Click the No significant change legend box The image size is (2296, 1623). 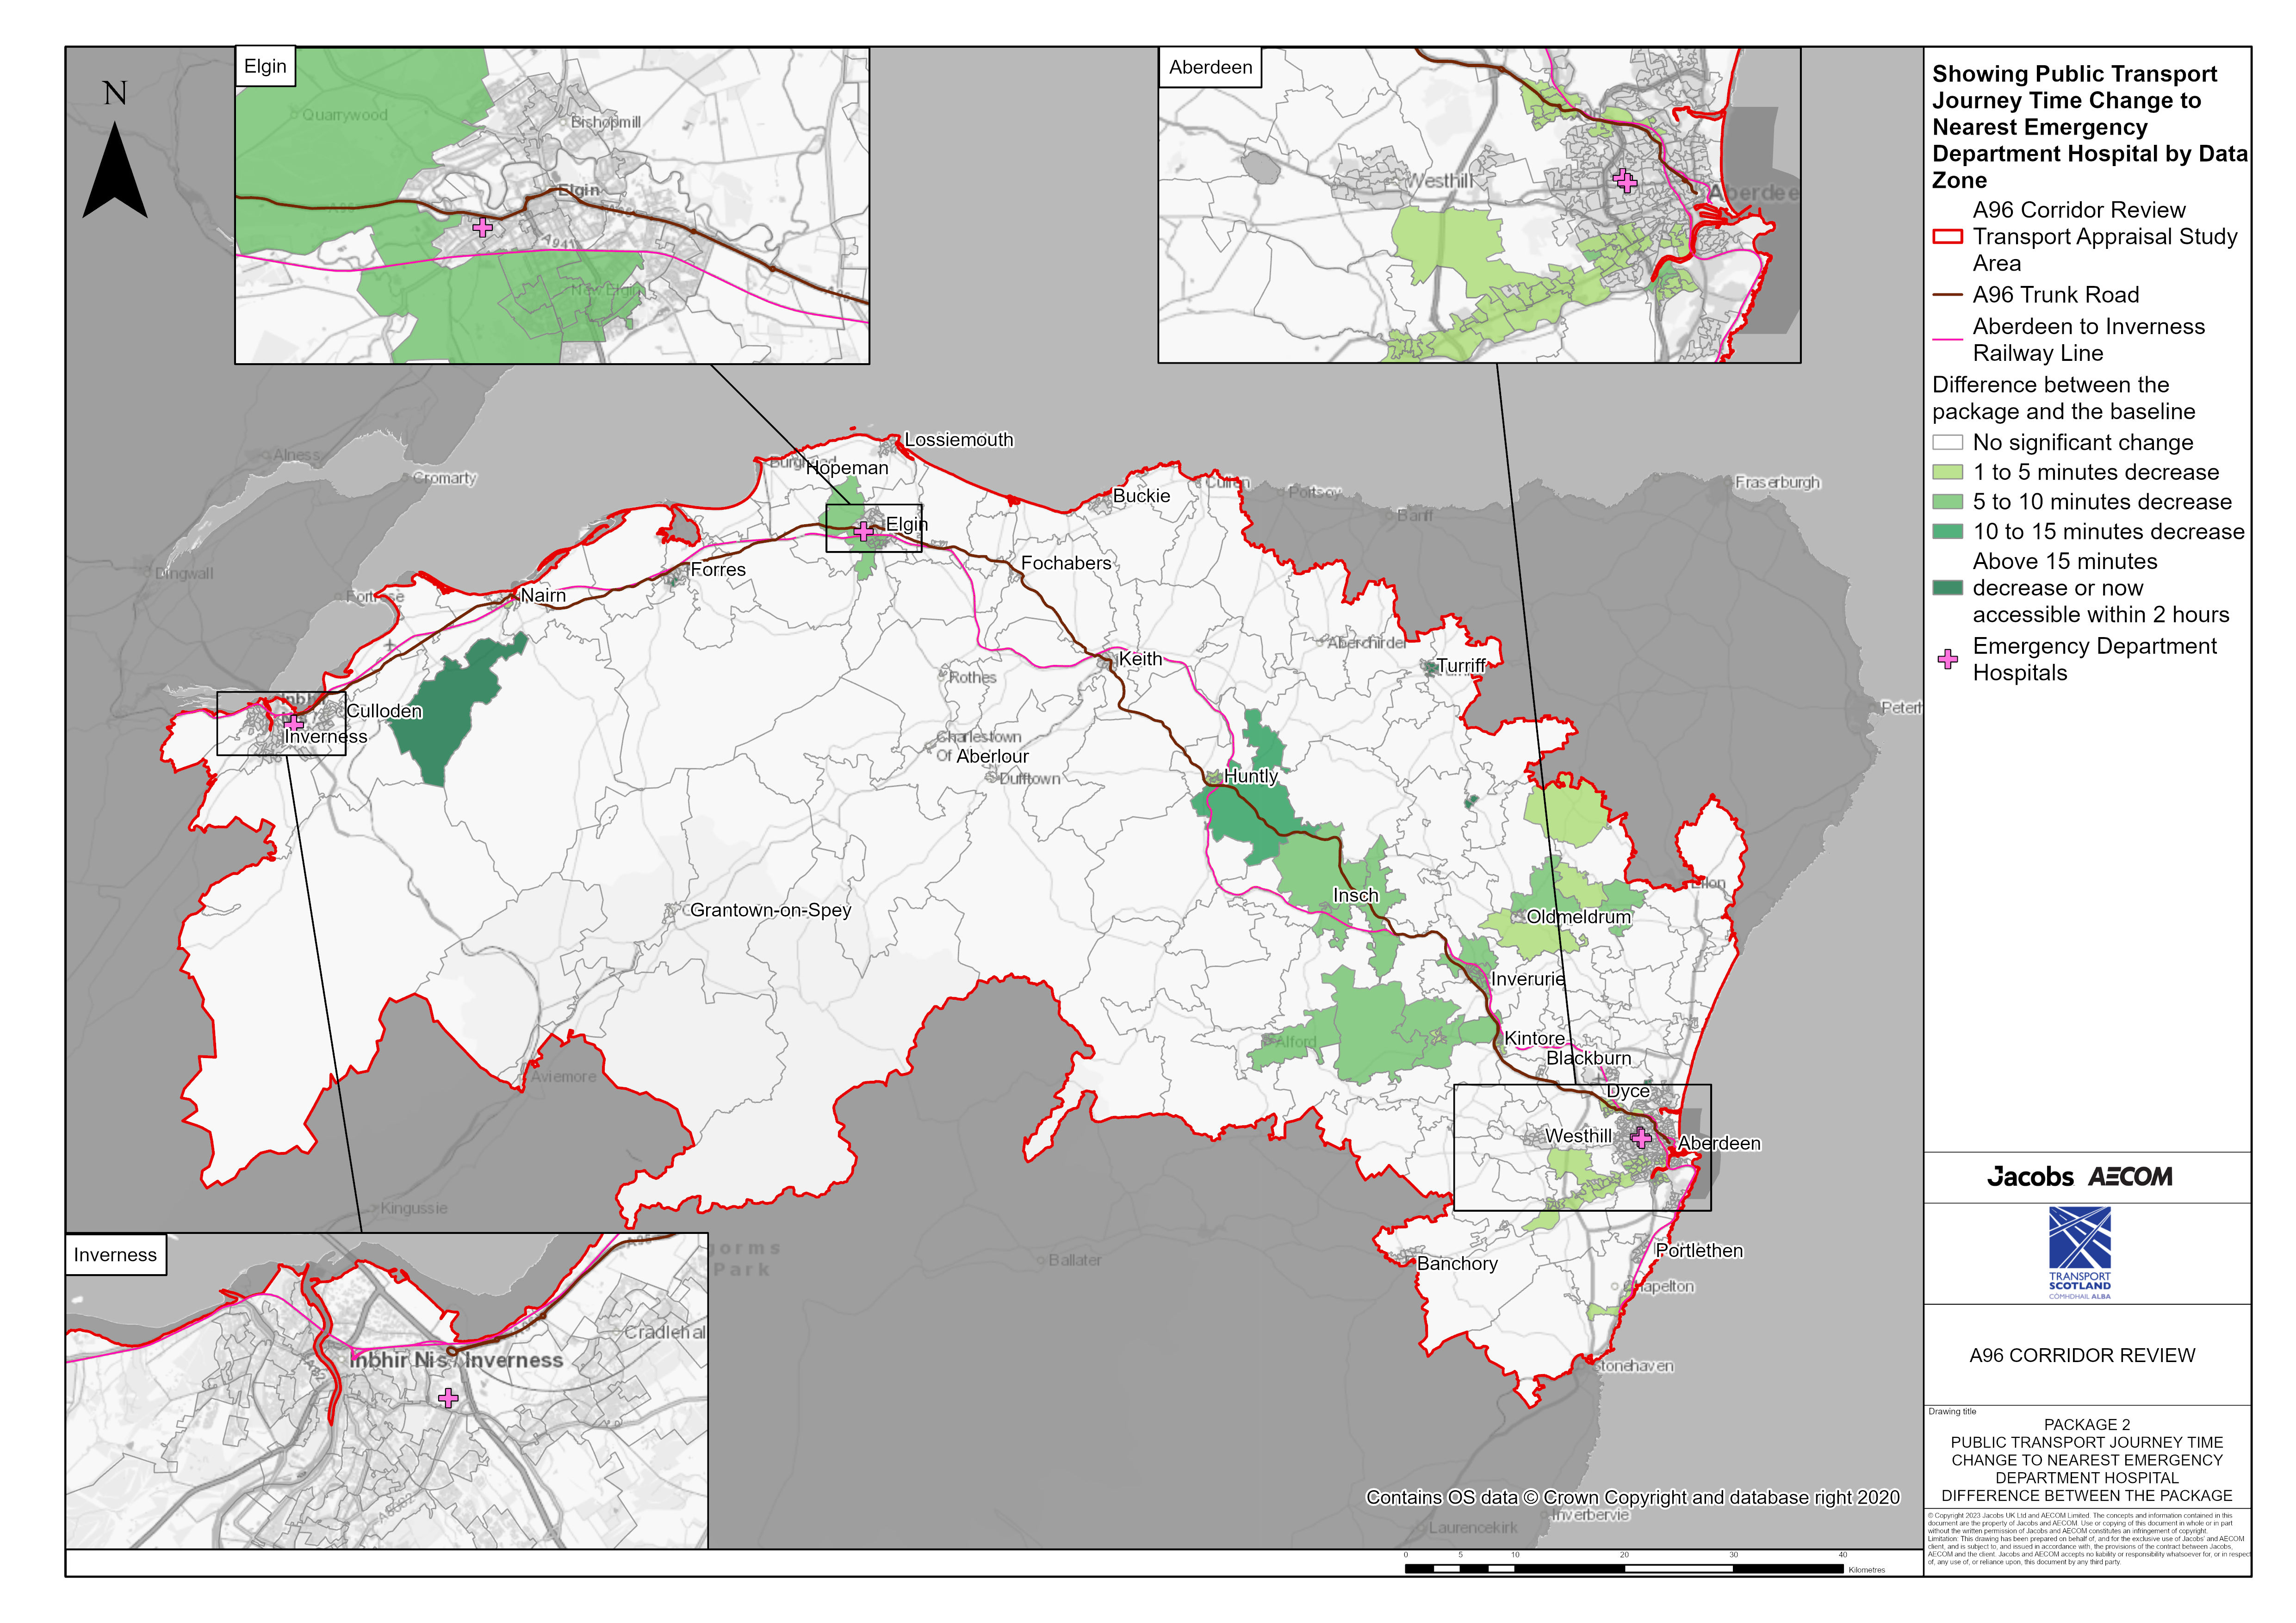(1948, 442)
